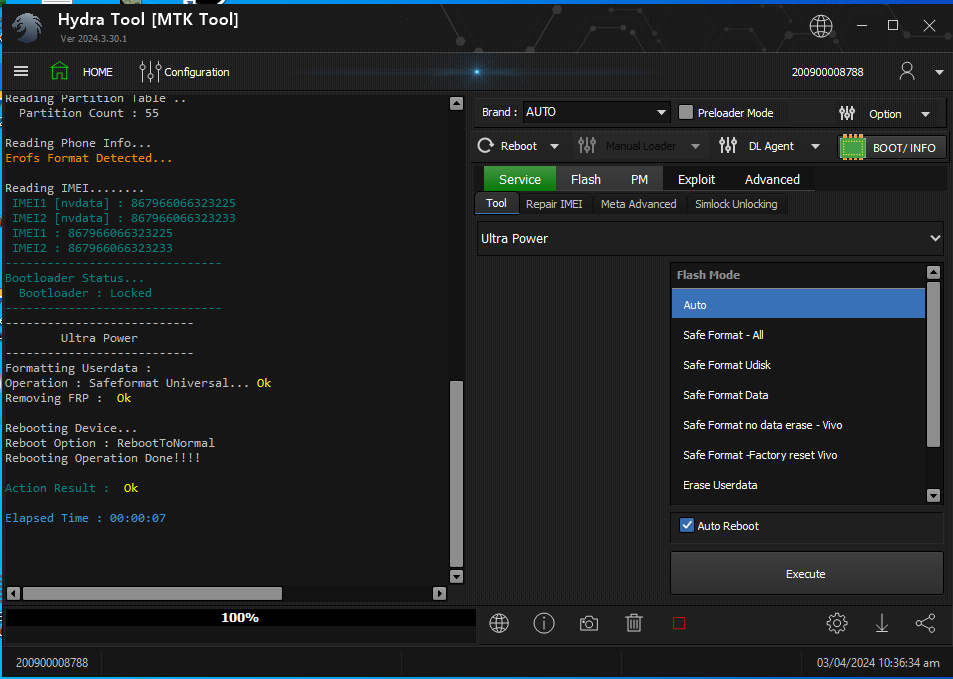This screenshot has height=679, width=953.
Task: Expand the DL Agent dropdown arrow
Action: point(816,146)
